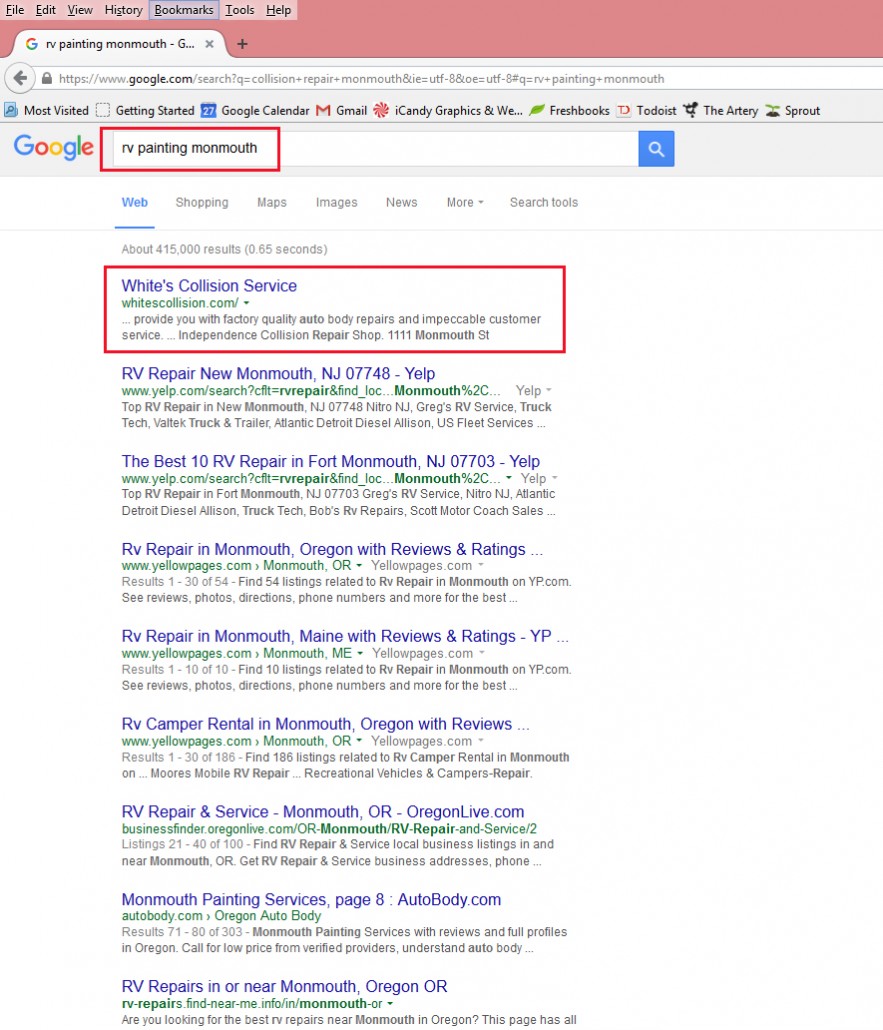
Task: Switch to the News results tab
Action: [401, 202]
